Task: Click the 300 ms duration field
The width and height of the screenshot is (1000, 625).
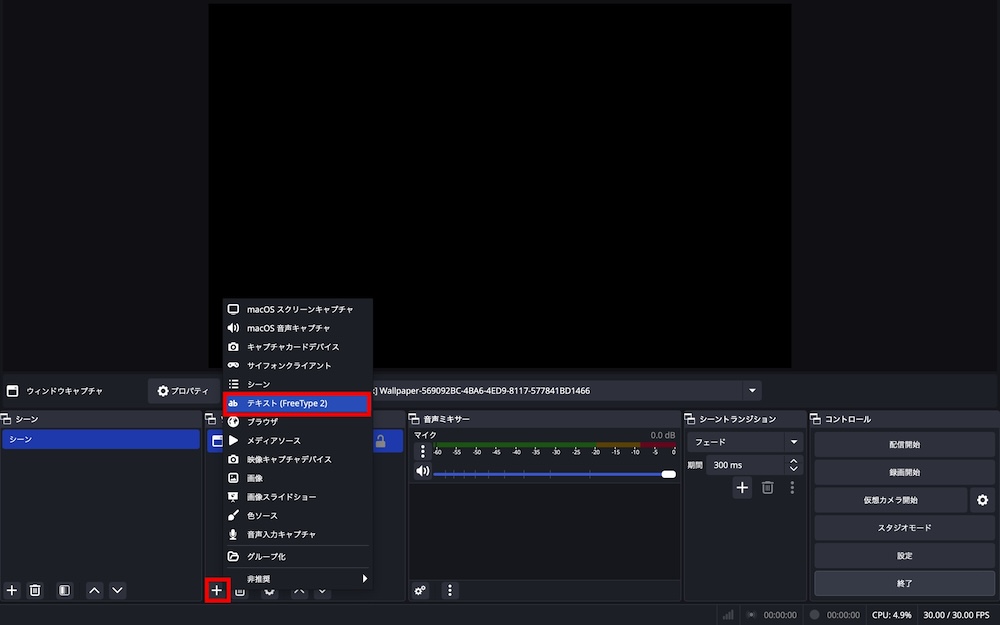Action: (x=746, y=465)
